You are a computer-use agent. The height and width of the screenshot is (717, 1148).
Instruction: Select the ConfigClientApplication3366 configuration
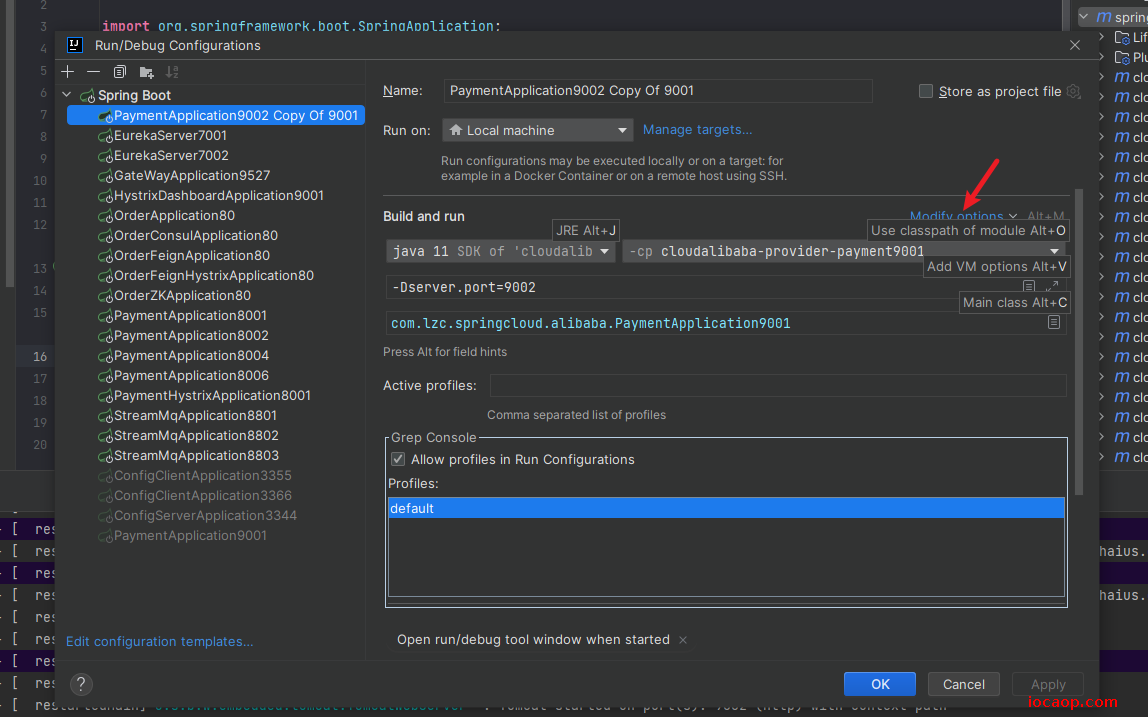coord(203,496)
